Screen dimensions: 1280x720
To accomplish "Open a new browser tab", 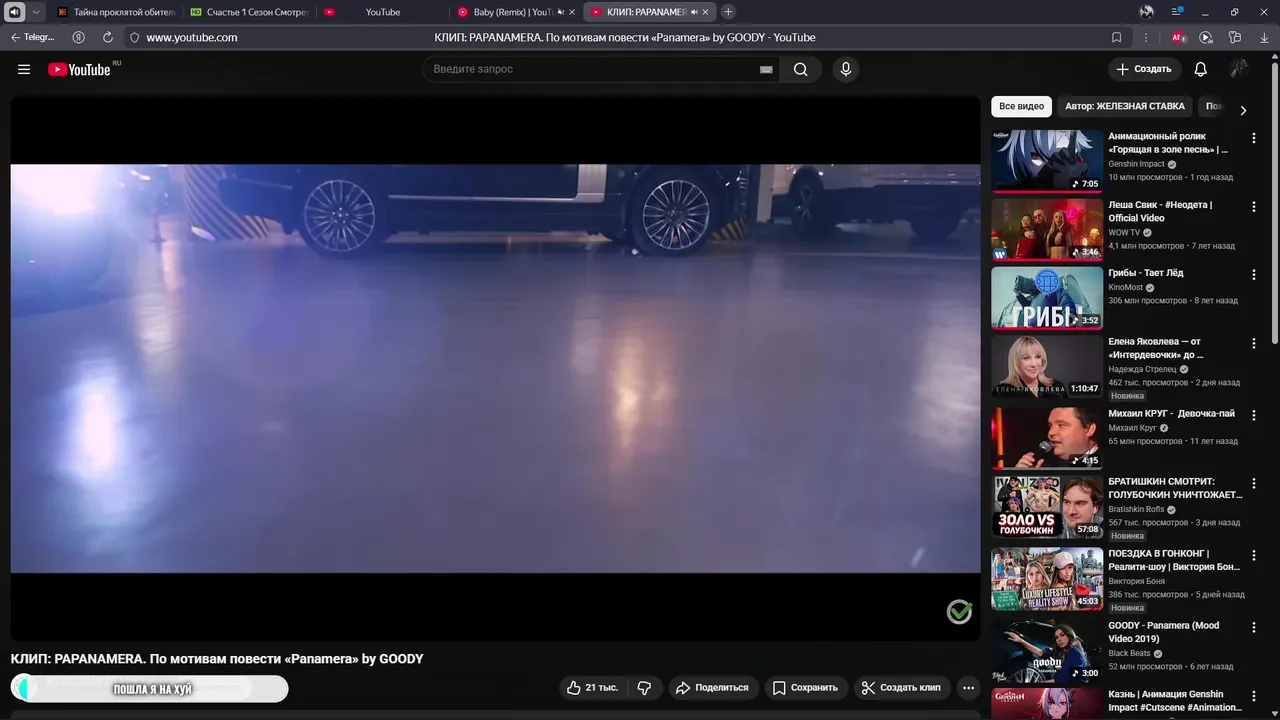I will (728, 12).
